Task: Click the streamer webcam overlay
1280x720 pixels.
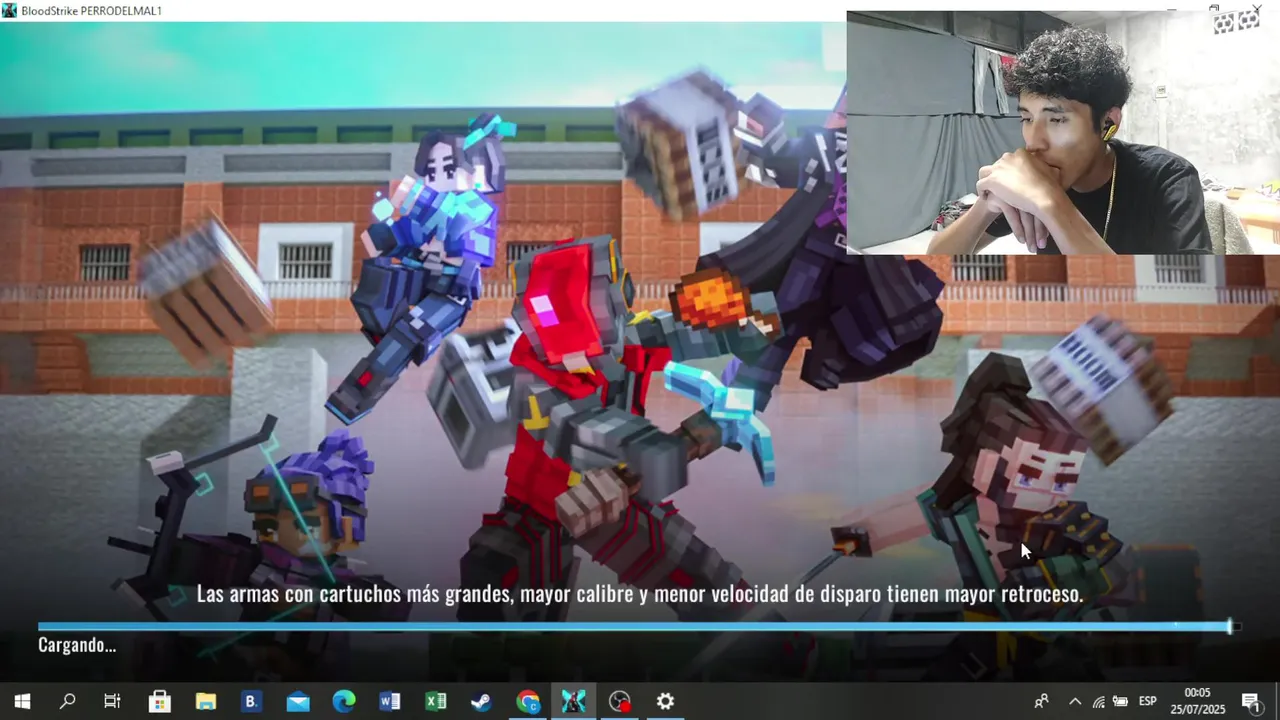Action: (x=1063, y=133)
